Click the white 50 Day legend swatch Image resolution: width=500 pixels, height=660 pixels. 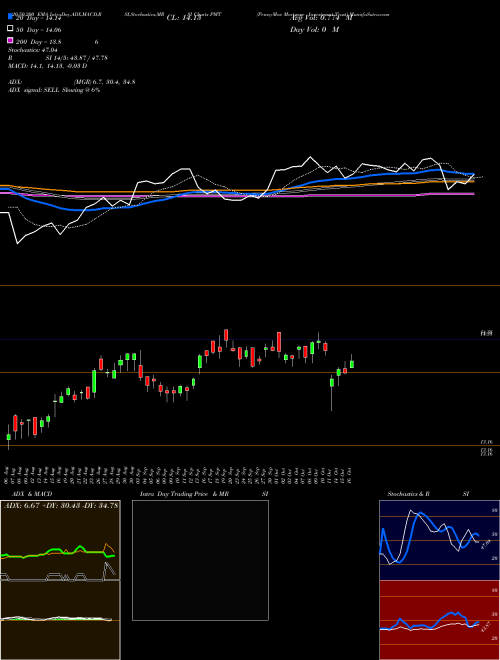tap(10, 29)
